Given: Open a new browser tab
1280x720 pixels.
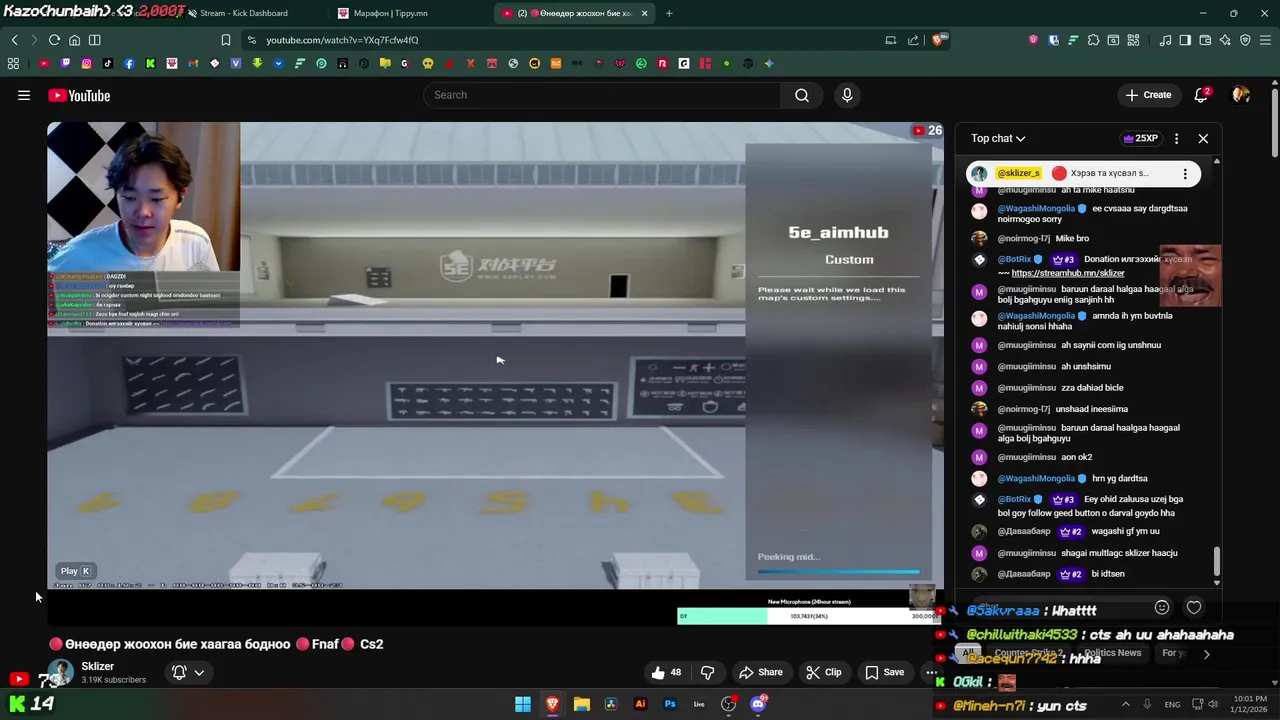Looking at the screenshot, I should pyautogui.click(x=669, y=13).
